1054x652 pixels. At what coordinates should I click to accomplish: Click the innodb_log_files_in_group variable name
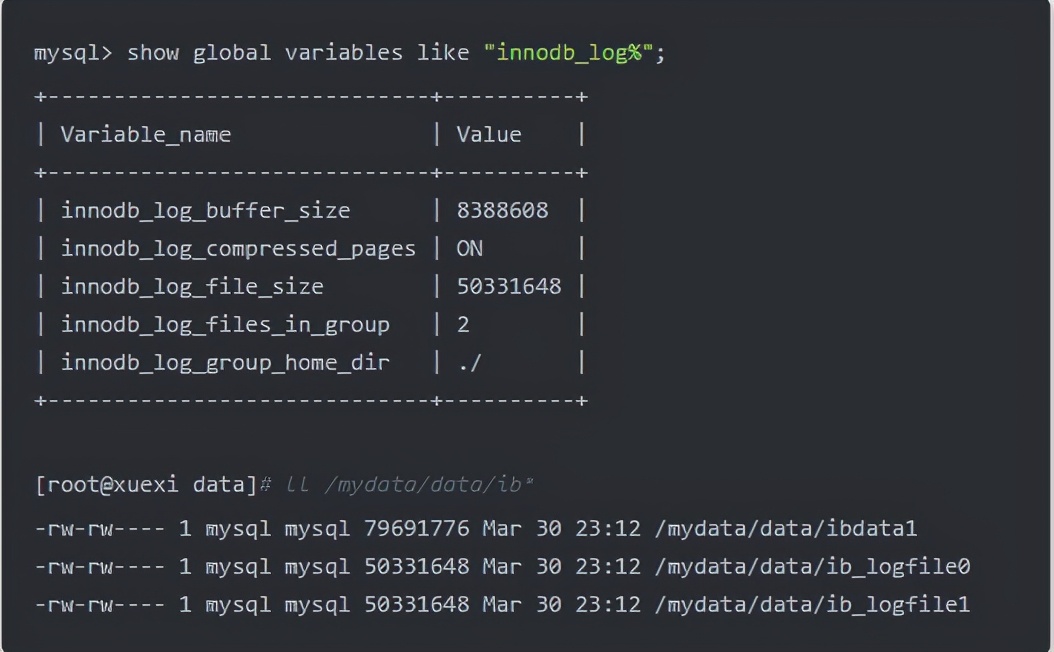click(x=225, y=325)
